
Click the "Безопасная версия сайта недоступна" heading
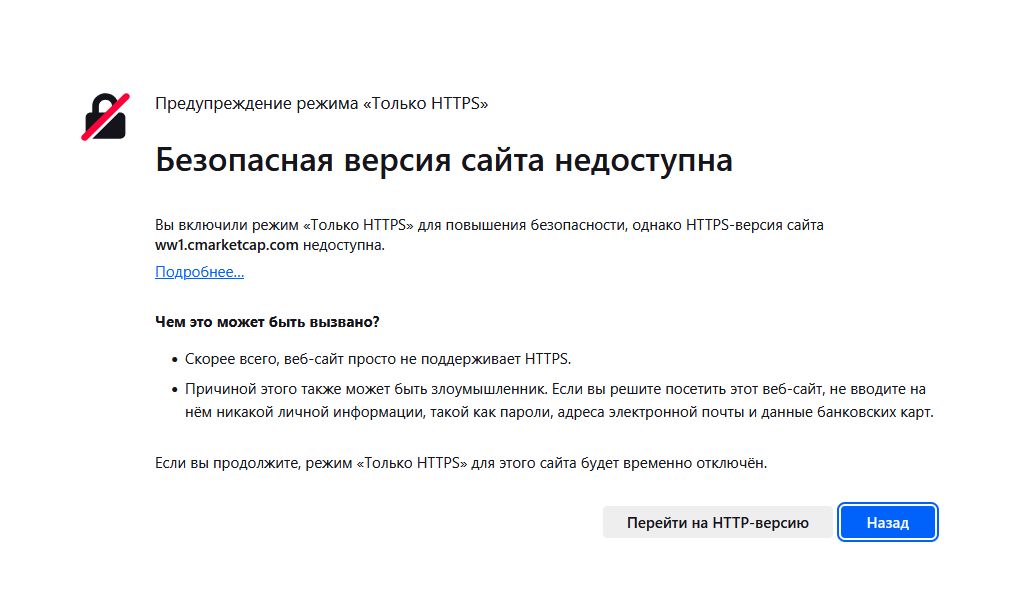[444, 160]
